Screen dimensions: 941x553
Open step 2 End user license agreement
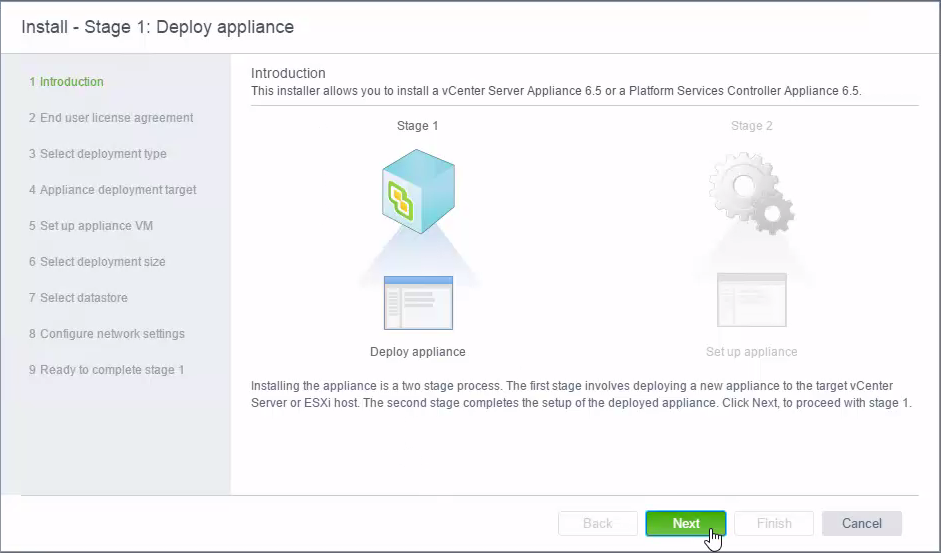click(x=111, y=118)
